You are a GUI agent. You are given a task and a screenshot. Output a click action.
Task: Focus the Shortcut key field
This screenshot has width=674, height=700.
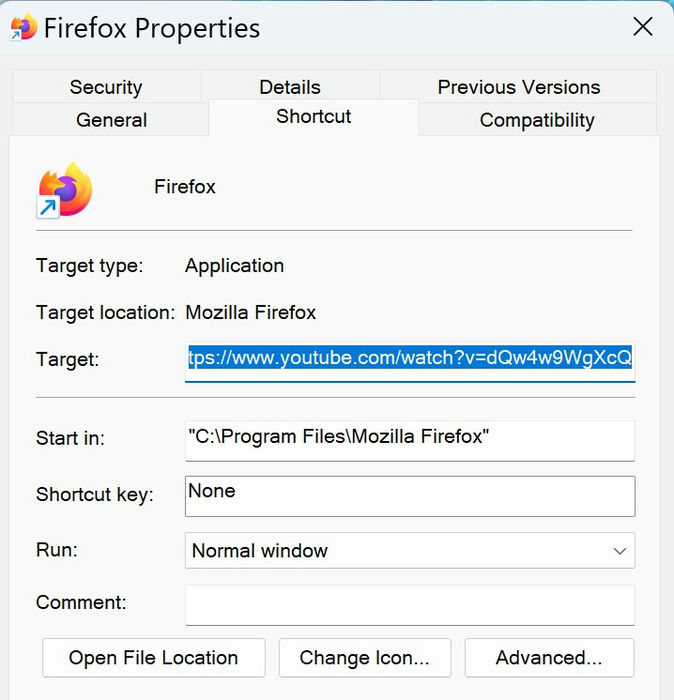click(x=410, y=496)
